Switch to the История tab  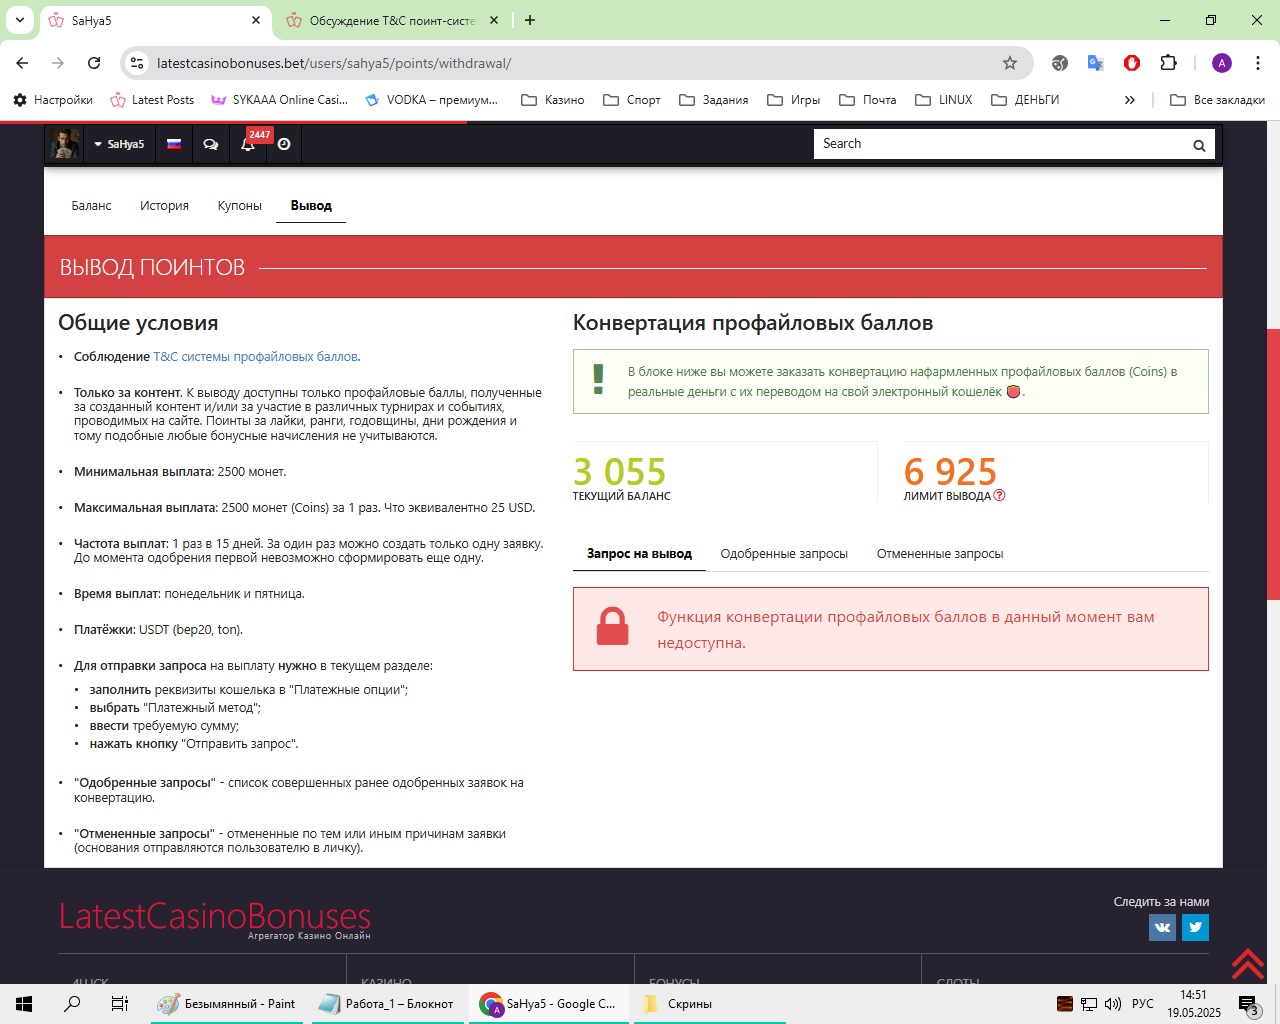click(x=164, y=205)
